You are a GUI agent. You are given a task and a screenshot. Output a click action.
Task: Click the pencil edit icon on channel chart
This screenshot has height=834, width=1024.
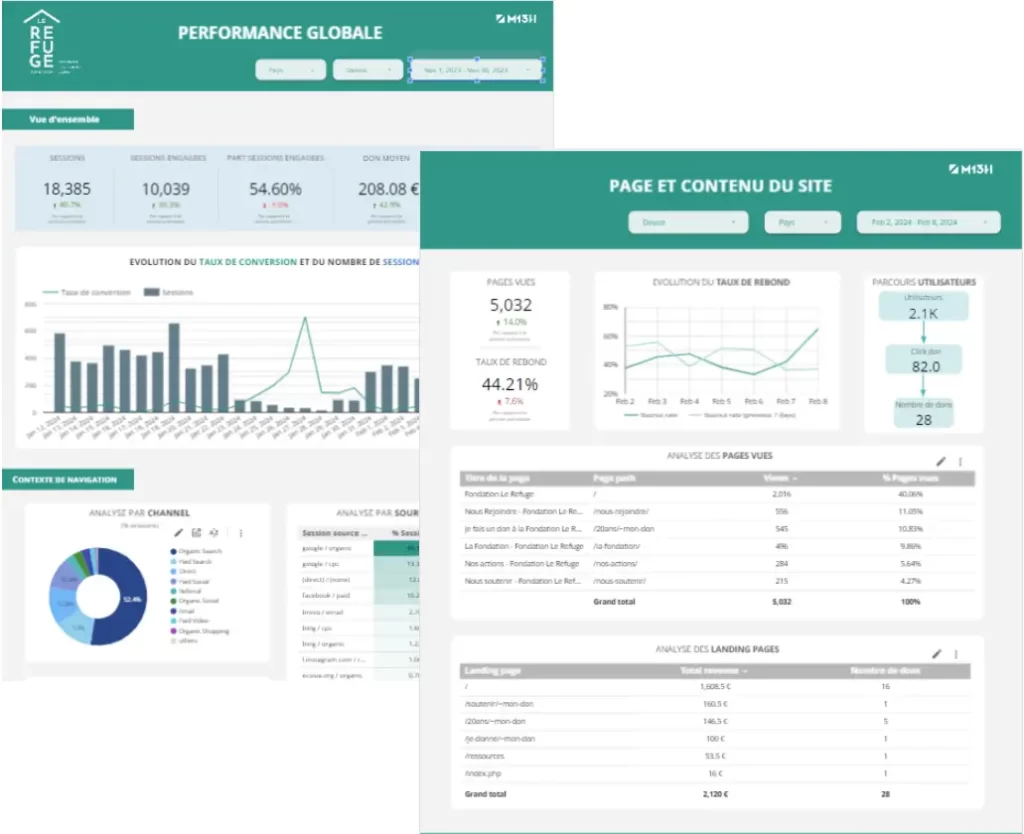(178, 533)
